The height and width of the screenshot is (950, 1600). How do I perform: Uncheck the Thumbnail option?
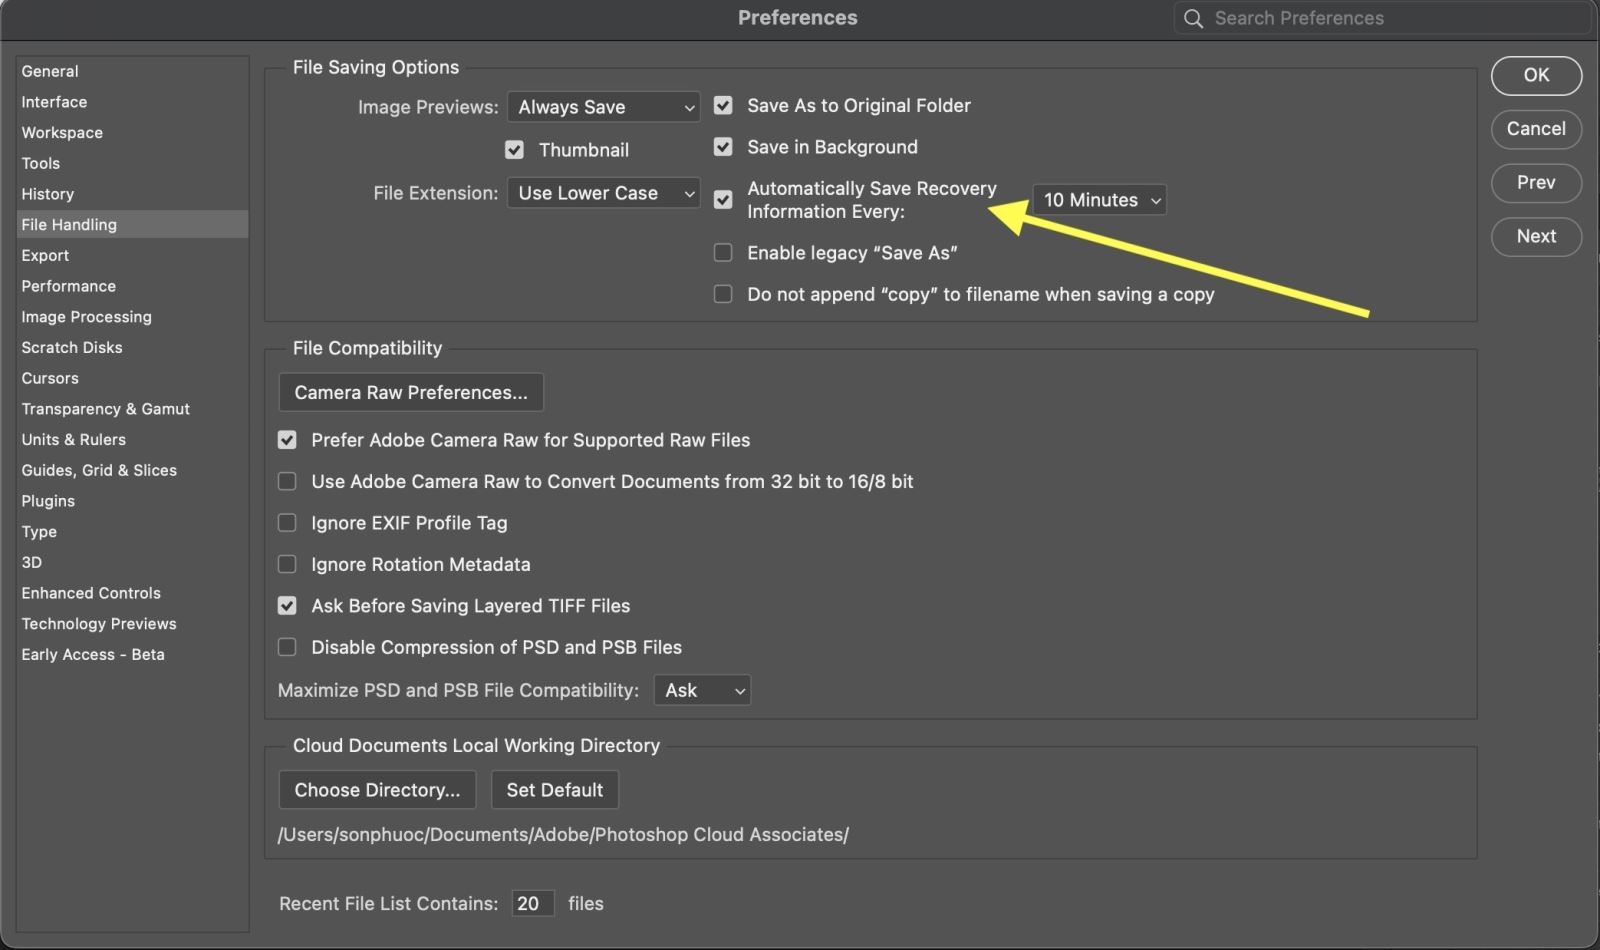coord(514,149)
